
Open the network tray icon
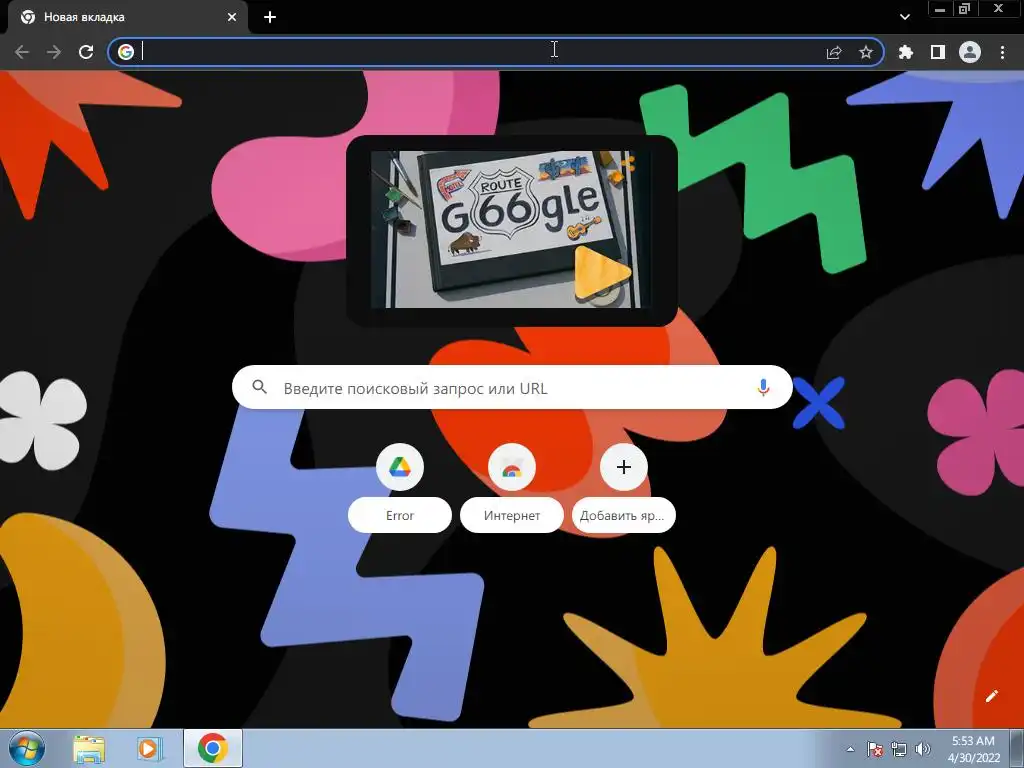coord(899,749)
